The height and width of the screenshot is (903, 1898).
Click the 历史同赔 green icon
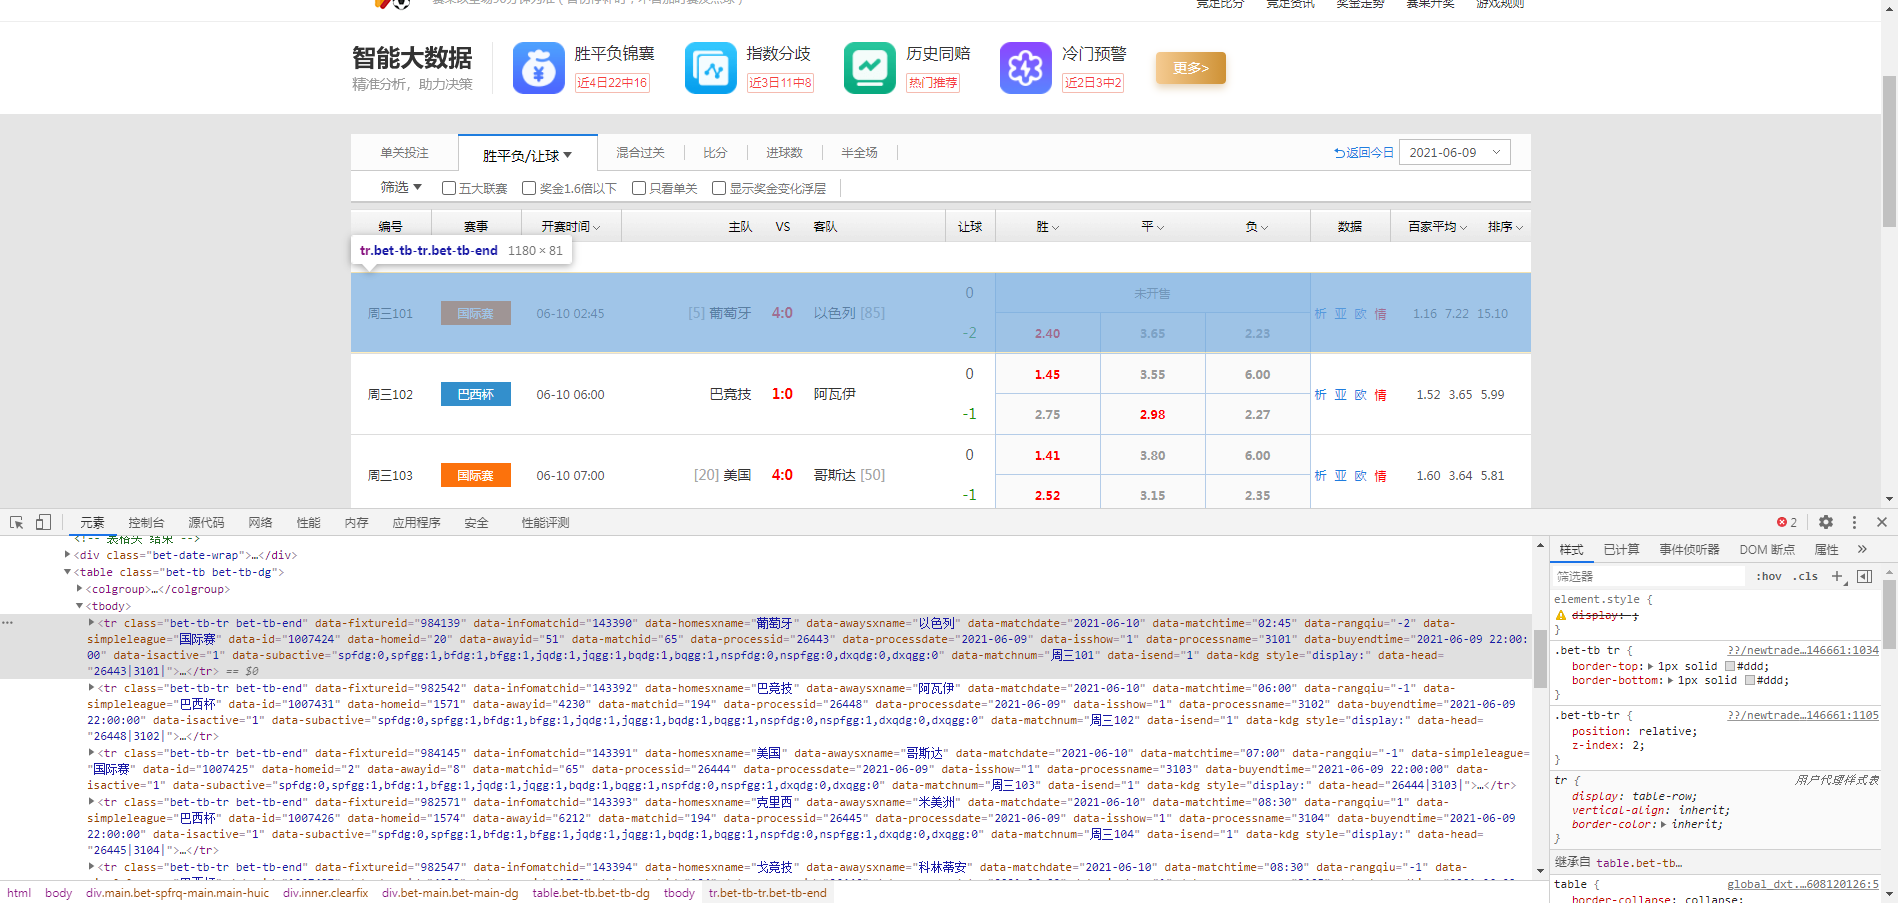(870, 68)
